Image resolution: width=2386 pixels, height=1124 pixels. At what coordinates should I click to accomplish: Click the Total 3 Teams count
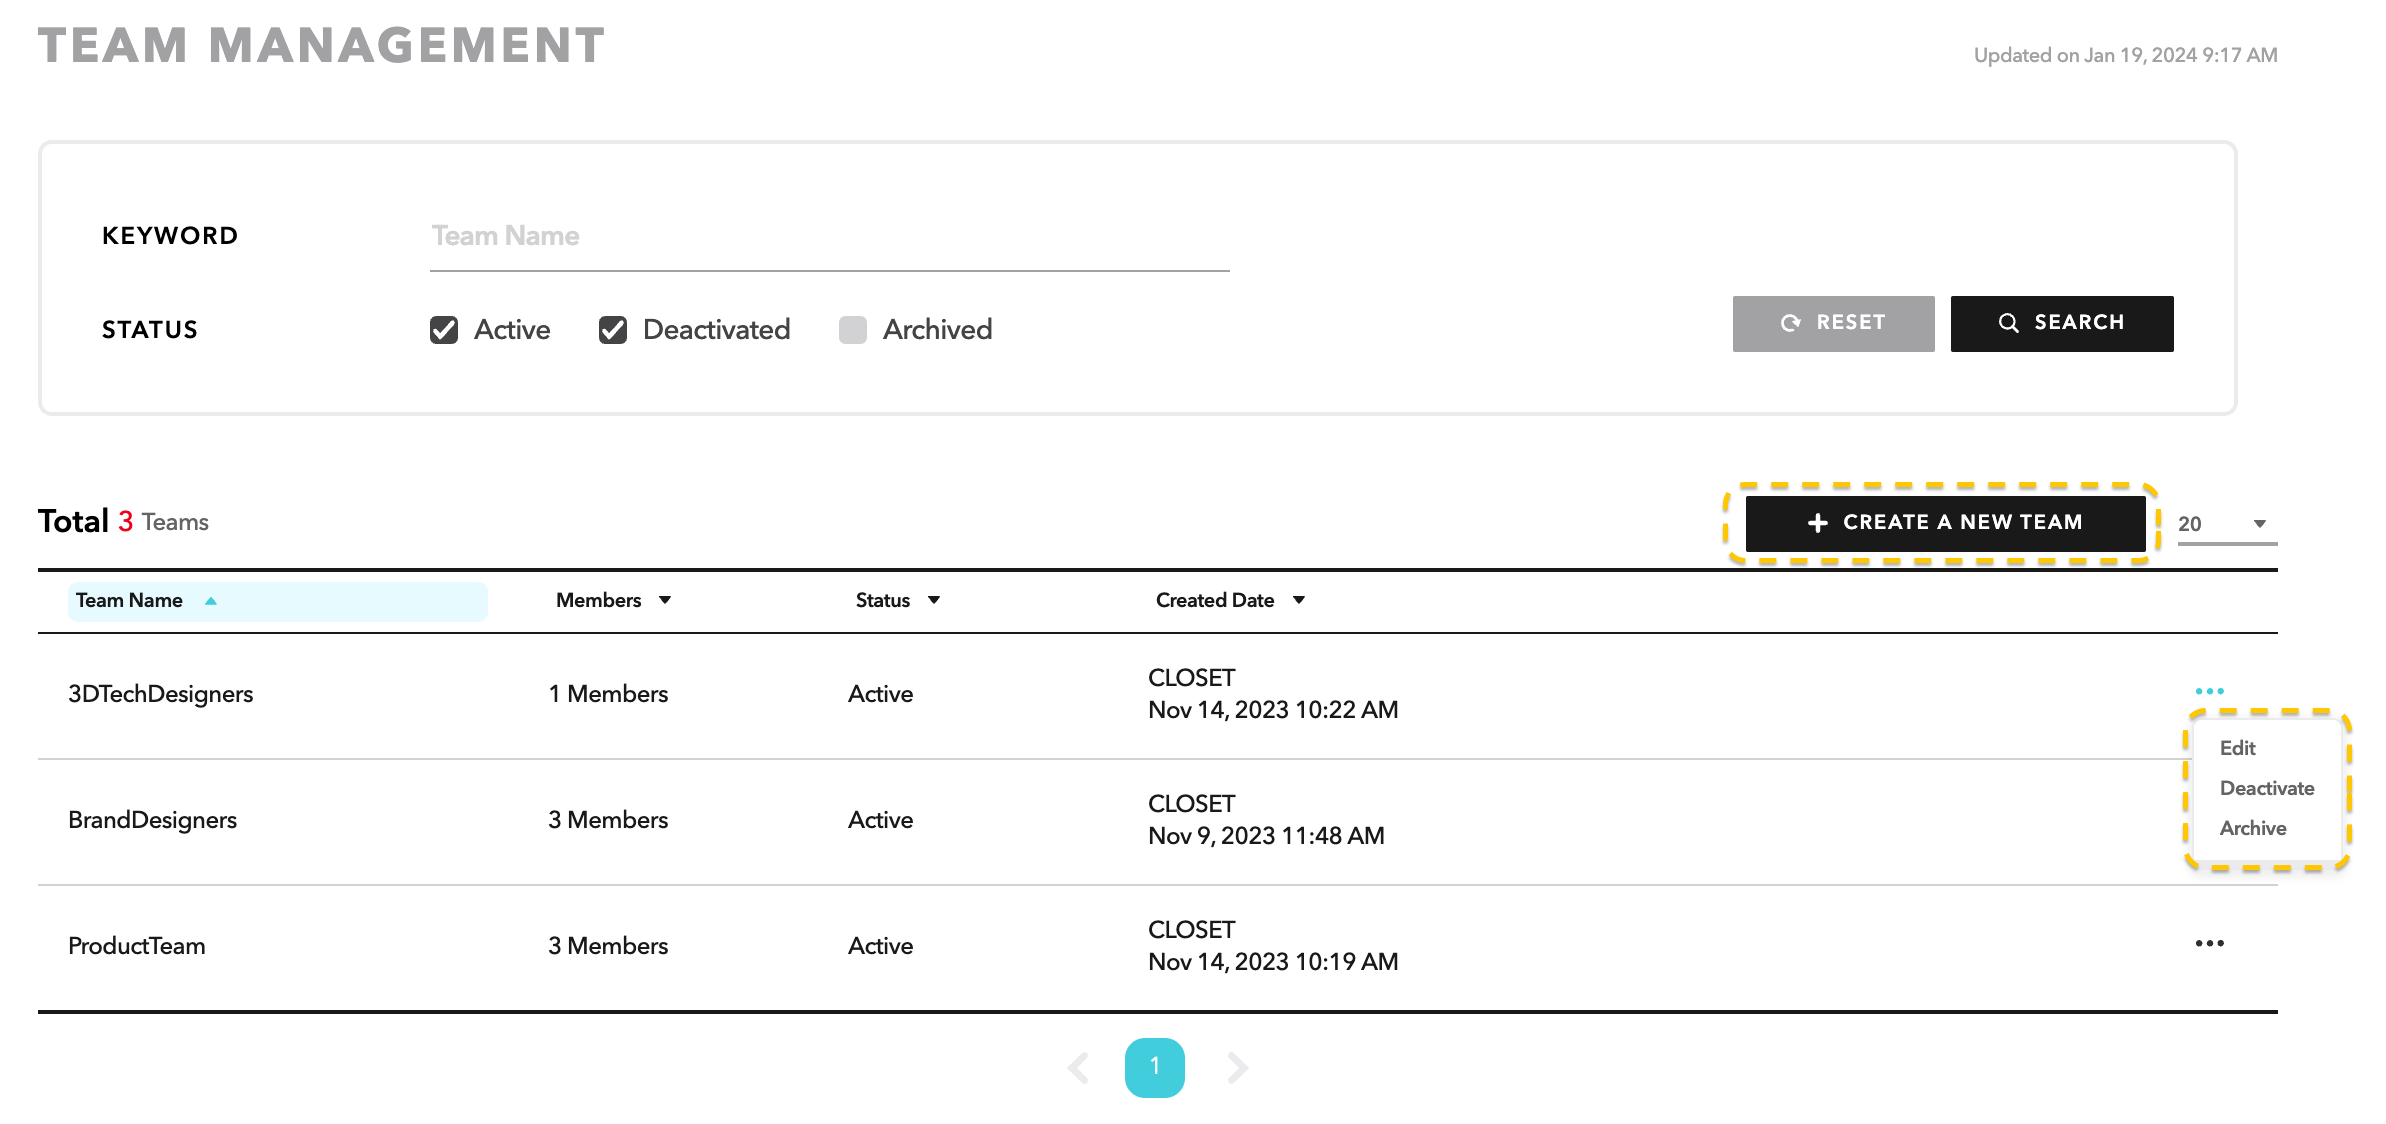click(124, 521)
